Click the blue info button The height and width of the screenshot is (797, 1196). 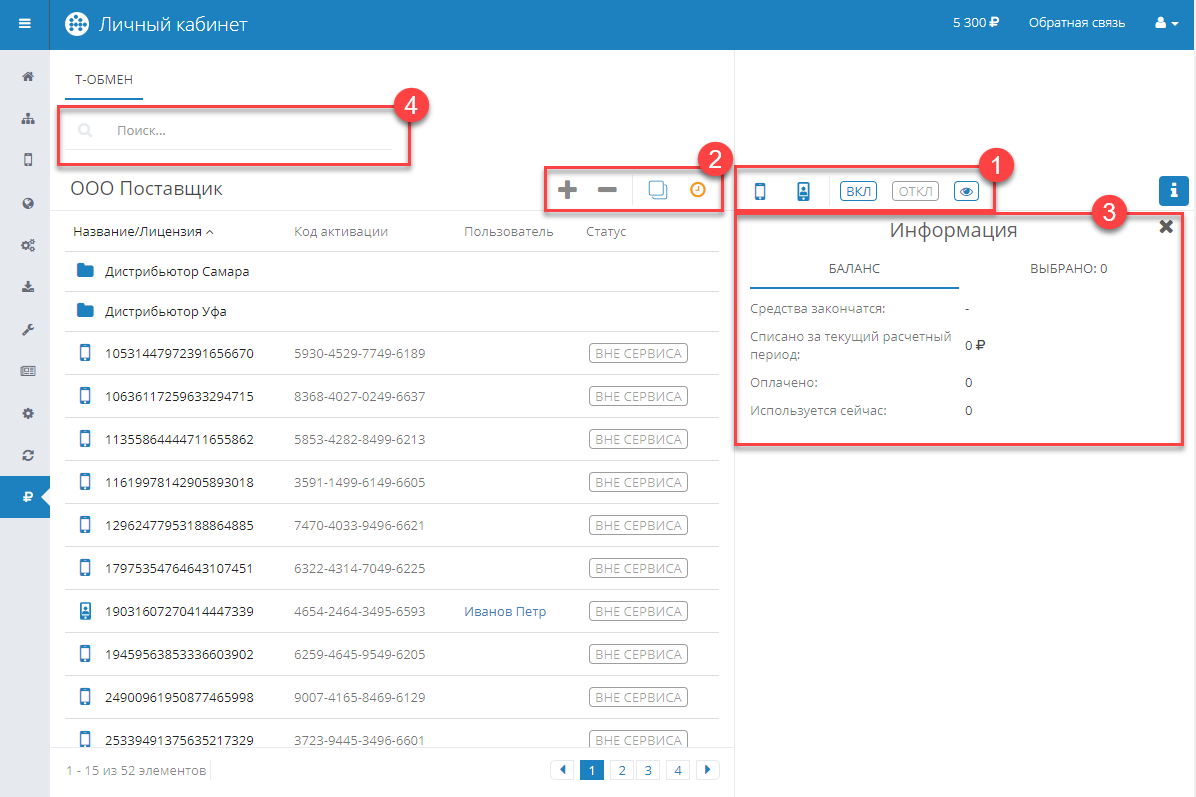(x=1173, y=190)
